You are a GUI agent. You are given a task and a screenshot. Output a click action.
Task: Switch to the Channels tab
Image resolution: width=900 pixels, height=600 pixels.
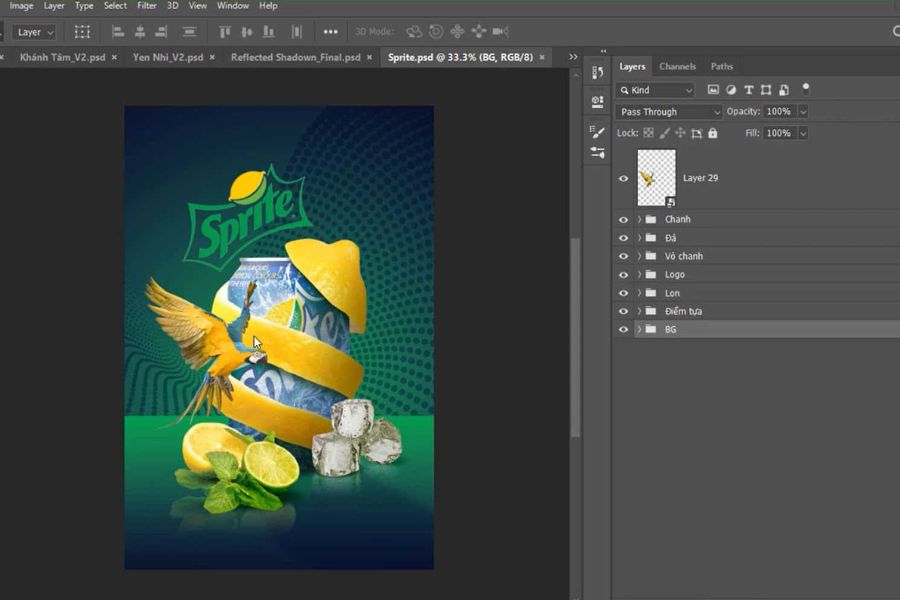pyautogui.click(x=677, y=67)
